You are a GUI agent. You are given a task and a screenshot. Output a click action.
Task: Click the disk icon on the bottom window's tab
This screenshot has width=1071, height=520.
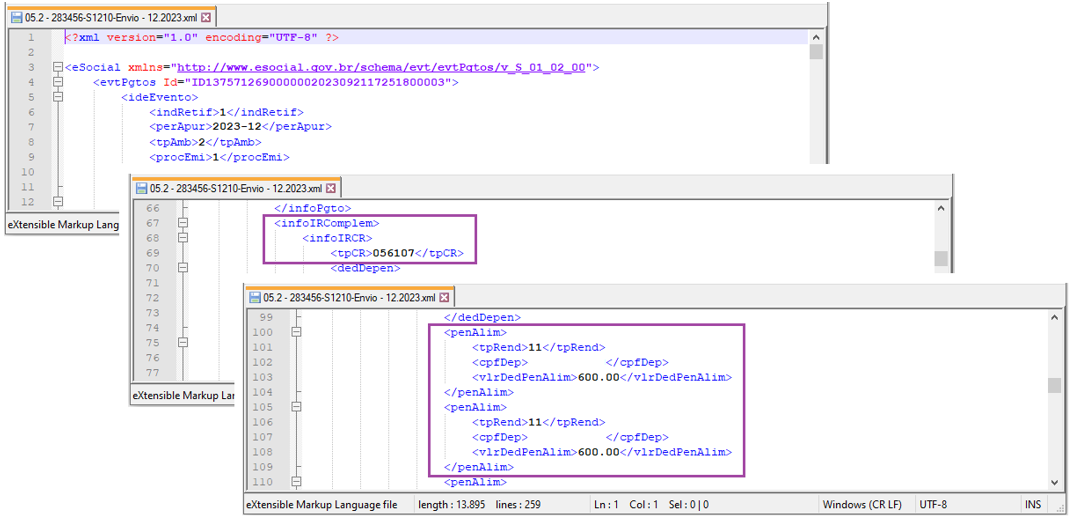pyautogui.click(x=257, y=298)
